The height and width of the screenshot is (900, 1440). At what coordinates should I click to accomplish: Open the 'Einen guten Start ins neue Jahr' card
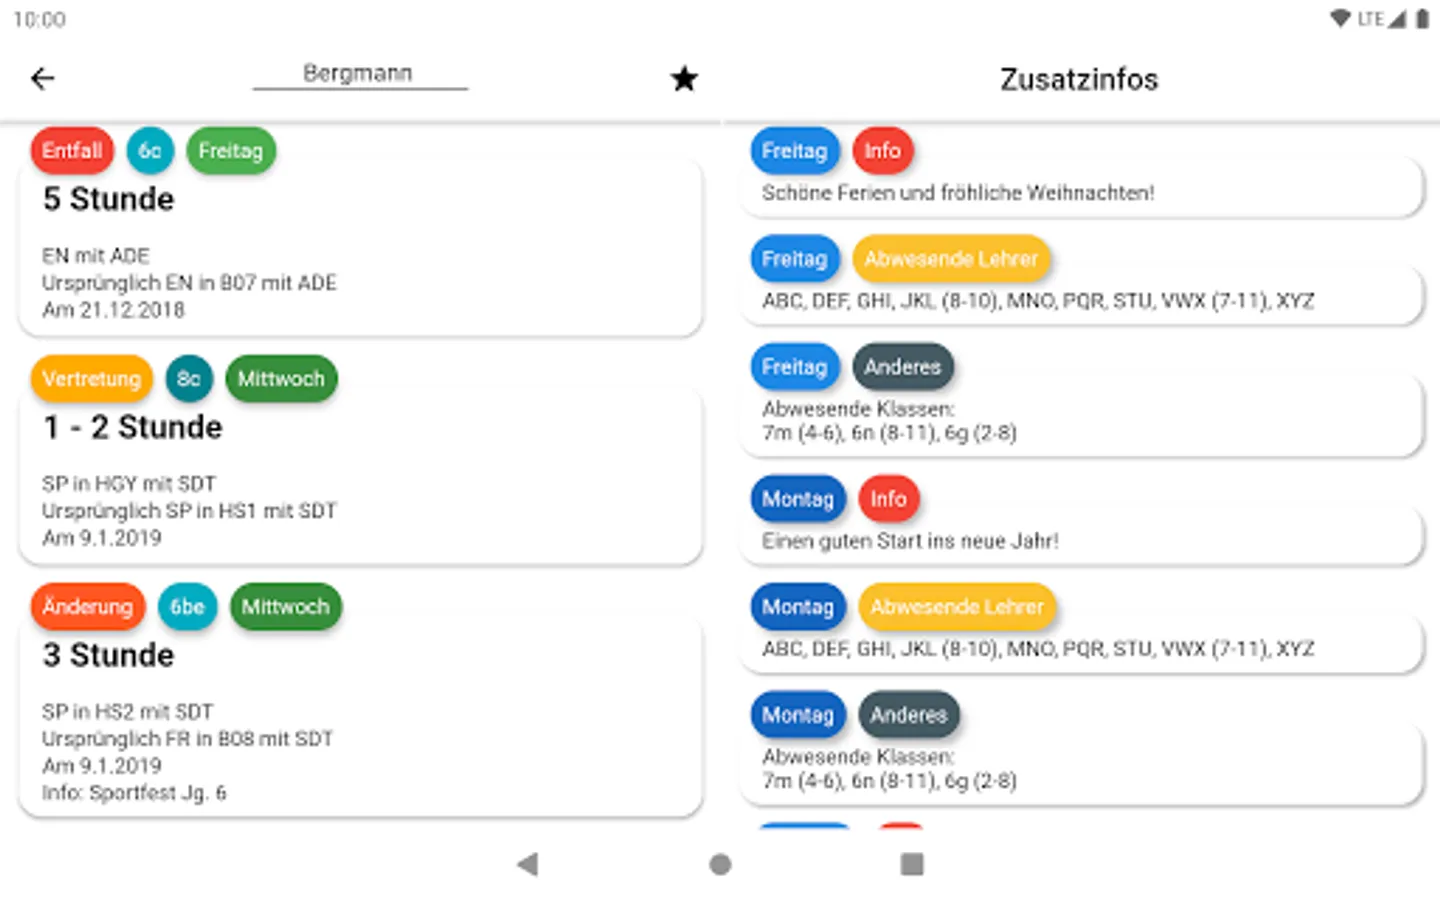(1080, 541)
